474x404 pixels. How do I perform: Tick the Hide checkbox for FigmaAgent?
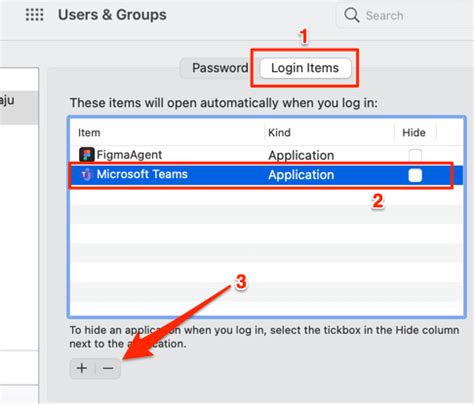pos(415,155)
